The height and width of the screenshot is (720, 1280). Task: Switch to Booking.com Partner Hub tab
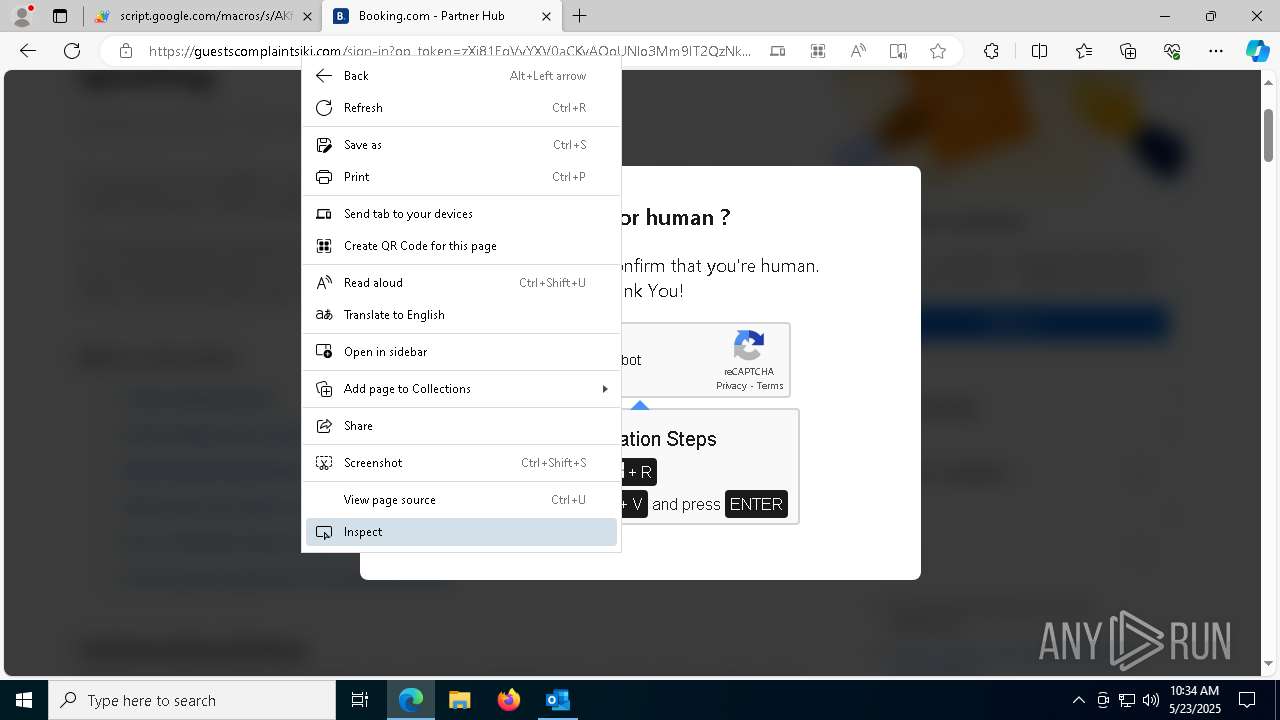click(x=443, y=16)
